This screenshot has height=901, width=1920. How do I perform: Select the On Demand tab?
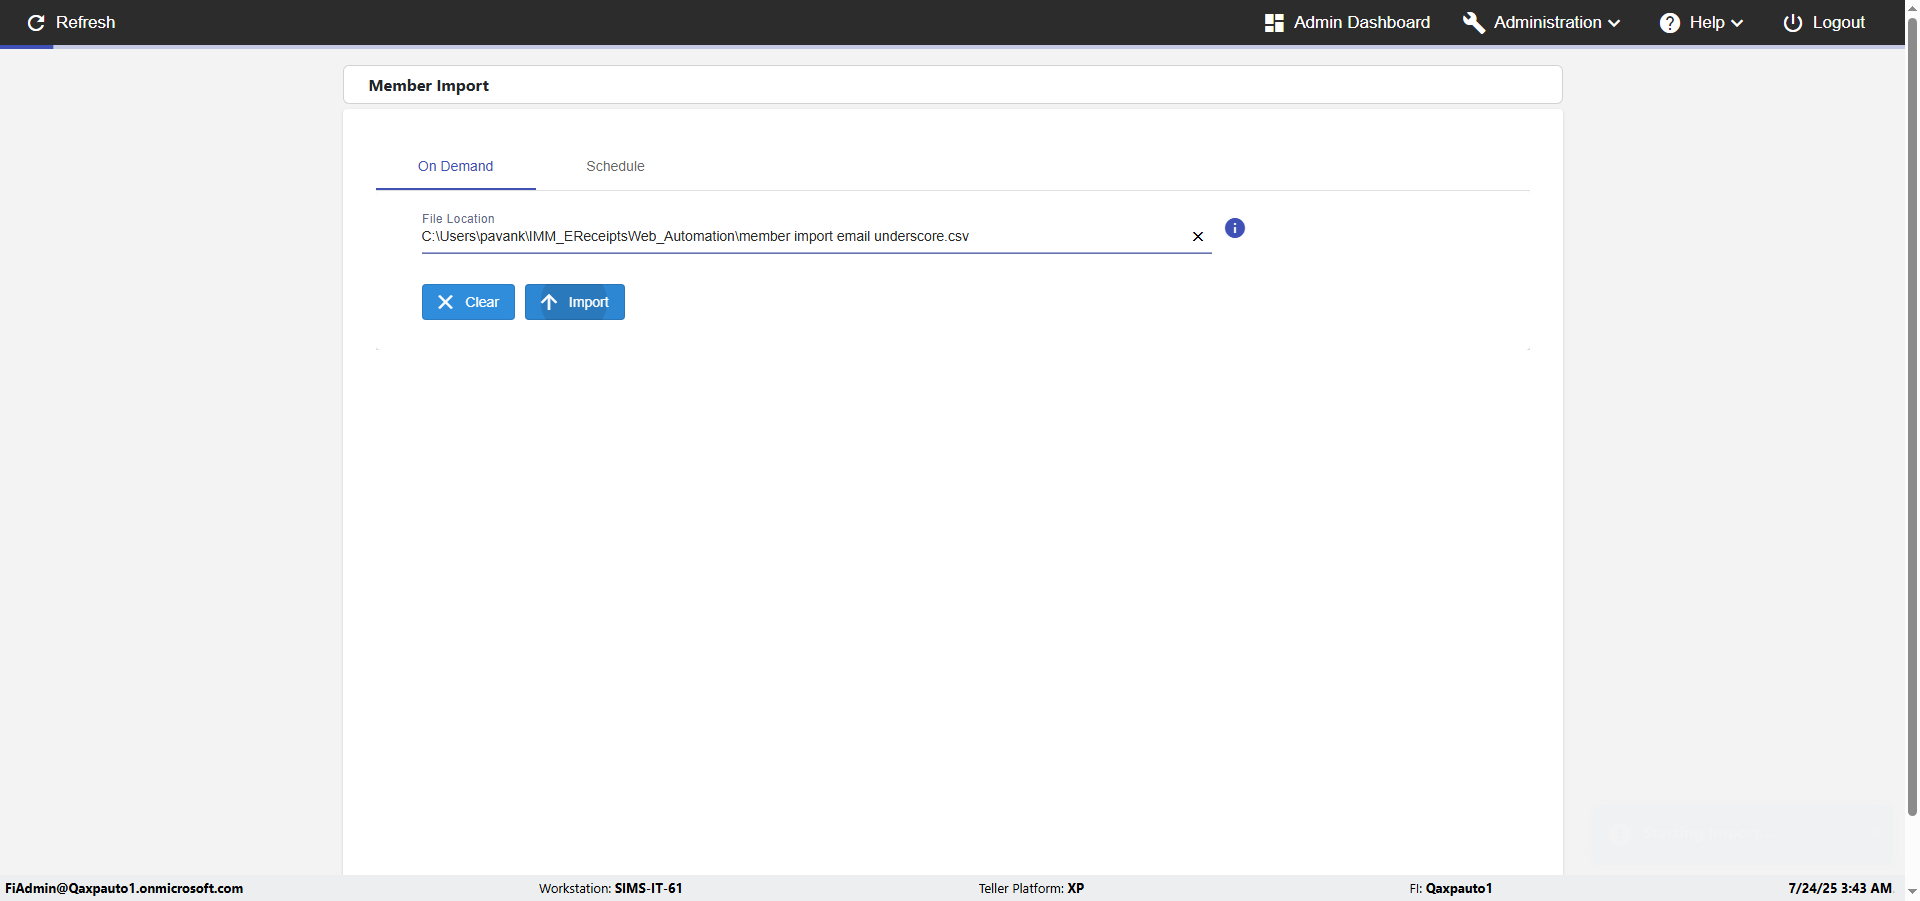click(455, 166)
